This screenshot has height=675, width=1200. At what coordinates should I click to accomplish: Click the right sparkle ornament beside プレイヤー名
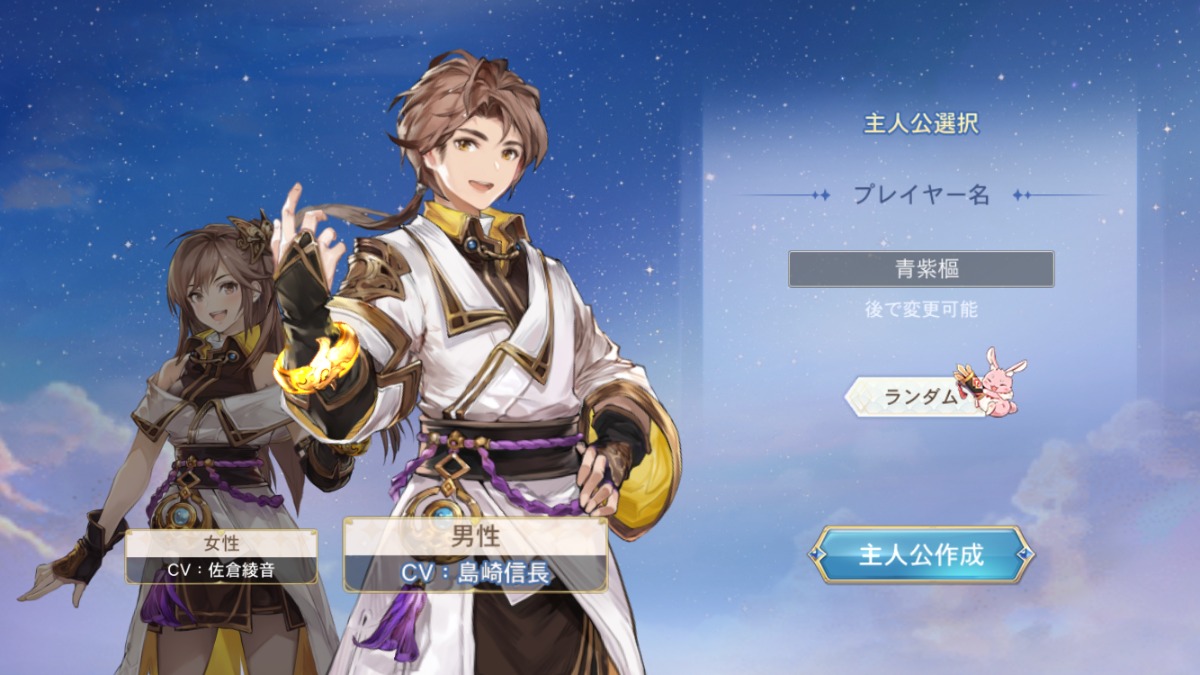coord(1022,195)
